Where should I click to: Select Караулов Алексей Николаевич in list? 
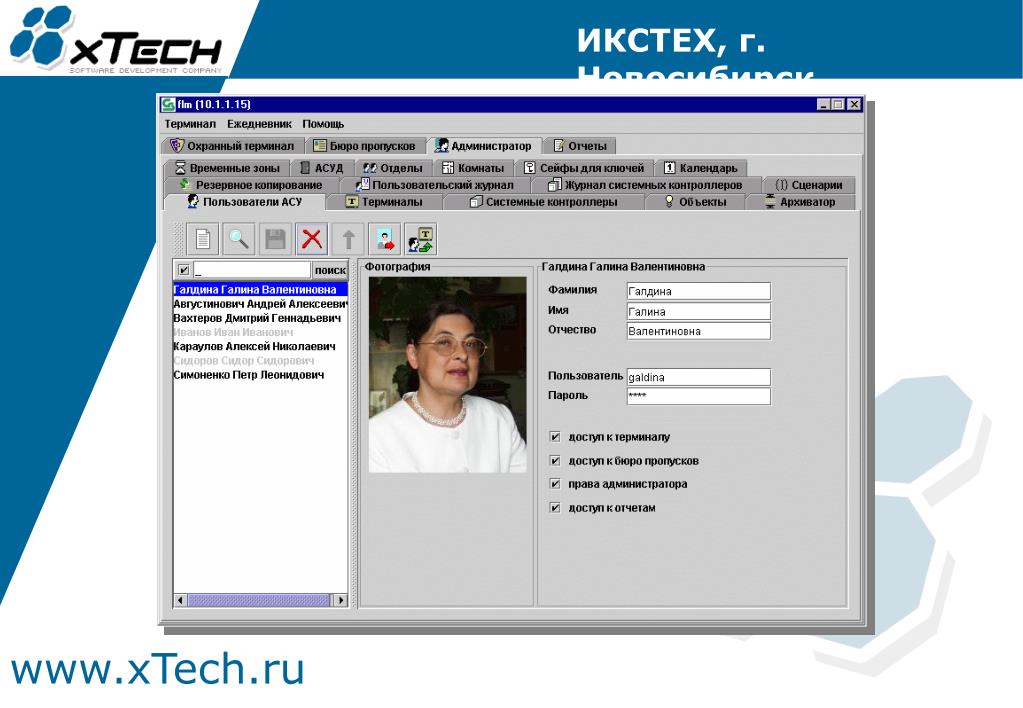click(x=260, y=346)
